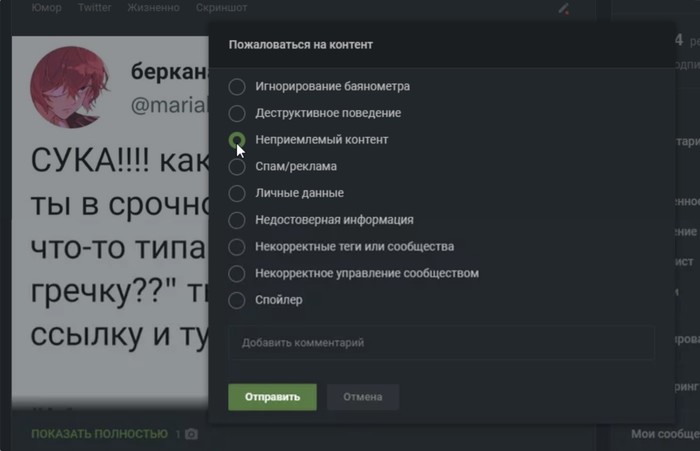Submit report with 'Отправить' button

click(272, 397)
